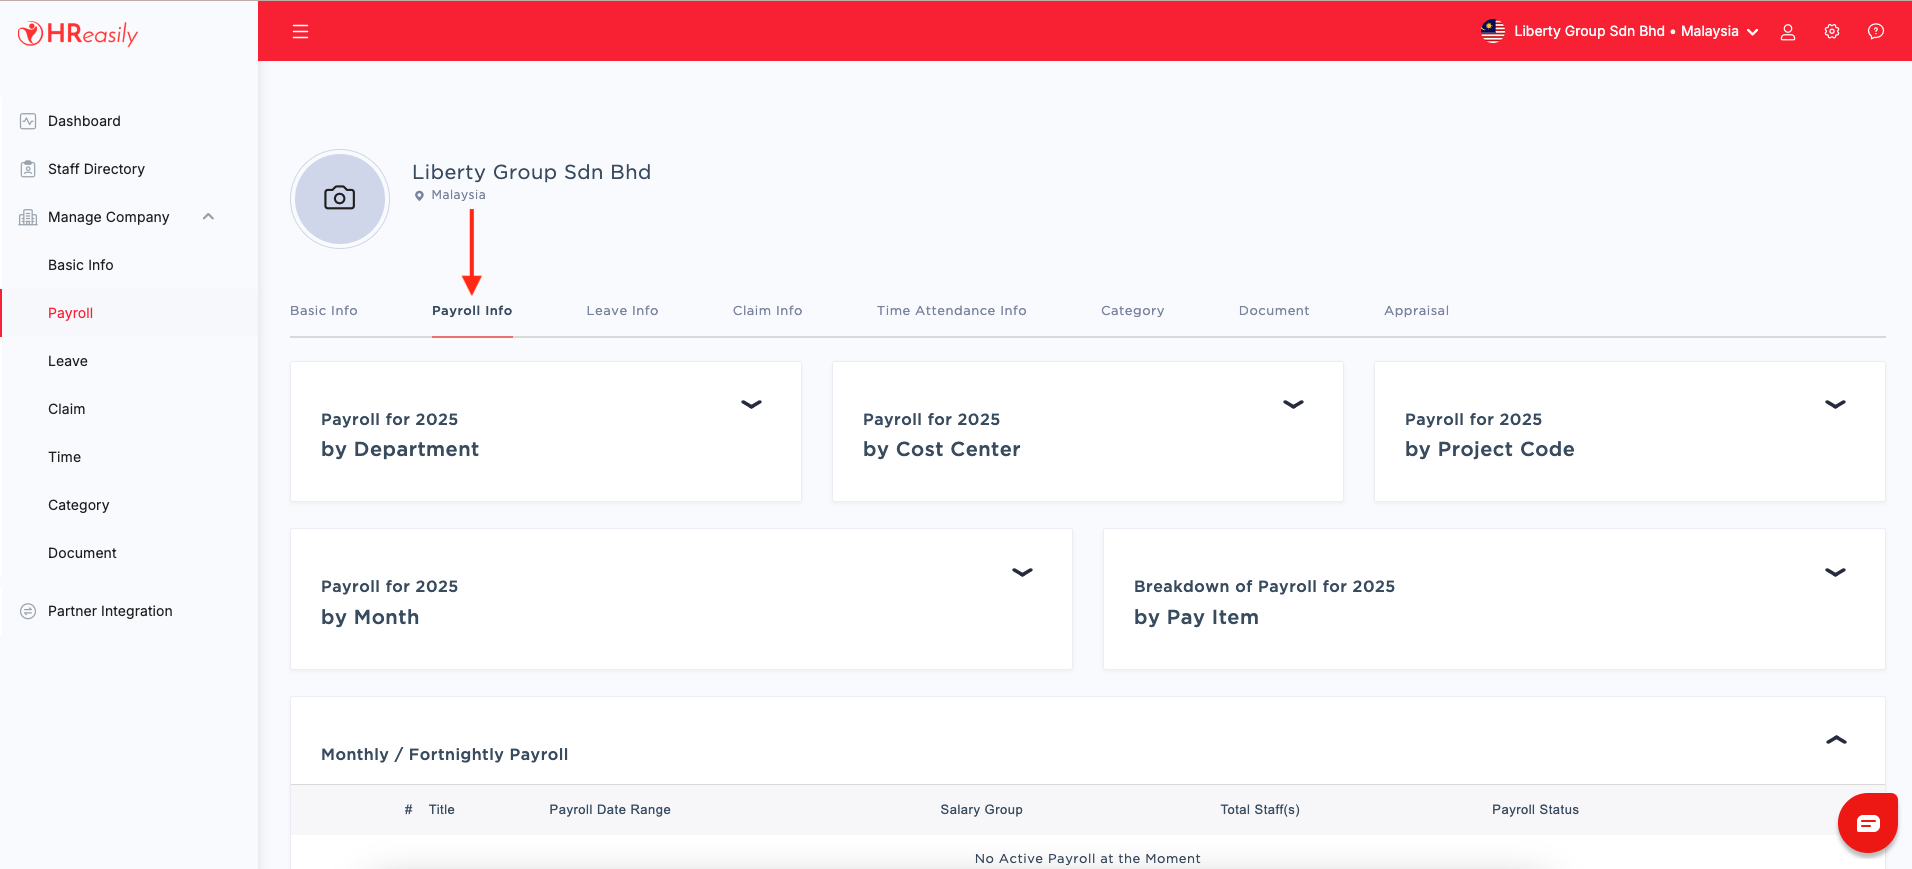The height and width of the screenshot is (869, 1912).
Task: Open the Time Attendance Info tab
Action: [x=952, y=311]
